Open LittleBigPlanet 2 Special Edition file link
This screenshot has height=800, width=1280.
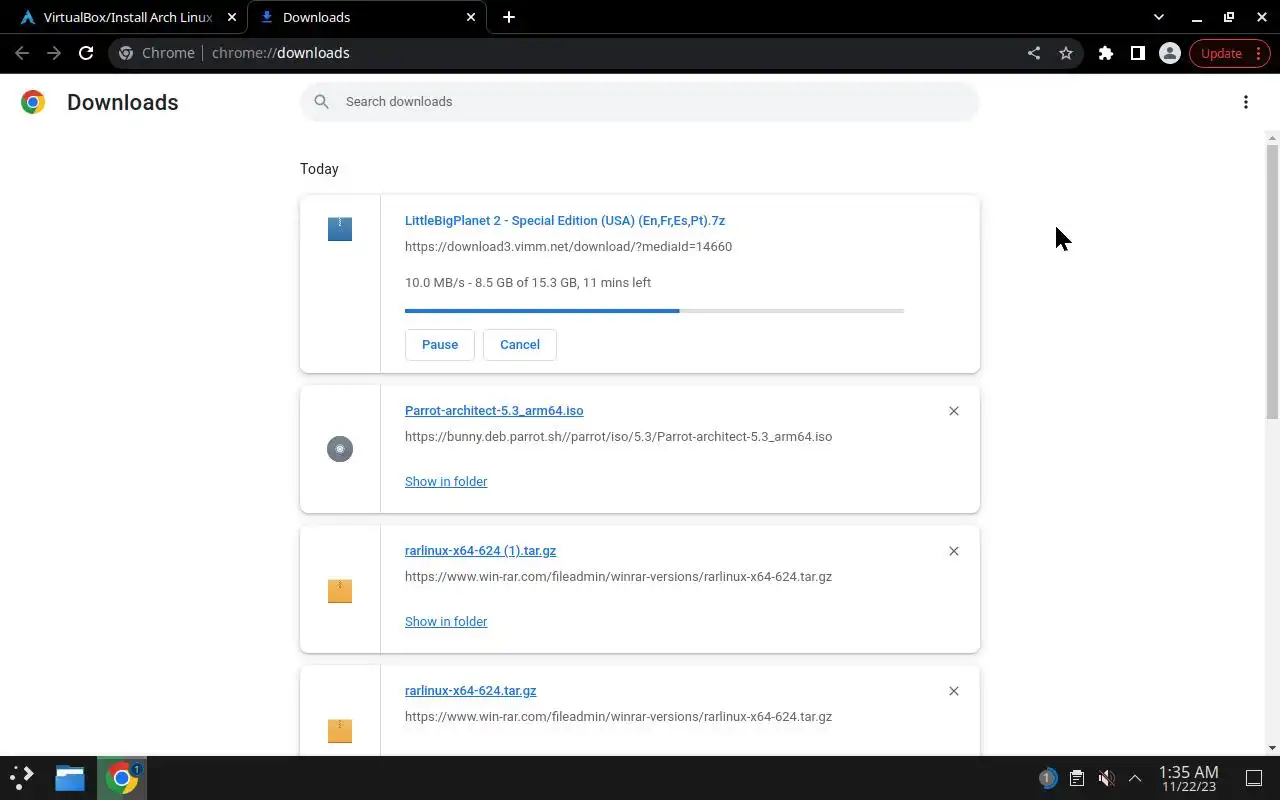pyautogui.click(x=565, y=221)
